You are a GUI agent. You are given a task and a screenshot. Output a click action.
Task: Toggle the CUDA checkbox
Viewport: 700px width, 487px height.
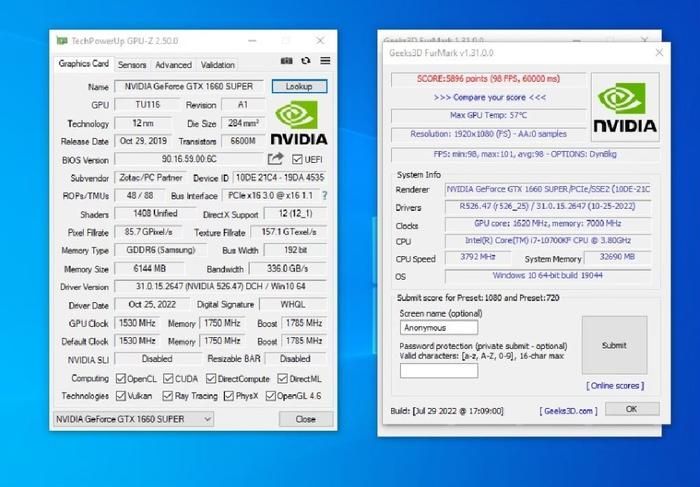(166, 378)
